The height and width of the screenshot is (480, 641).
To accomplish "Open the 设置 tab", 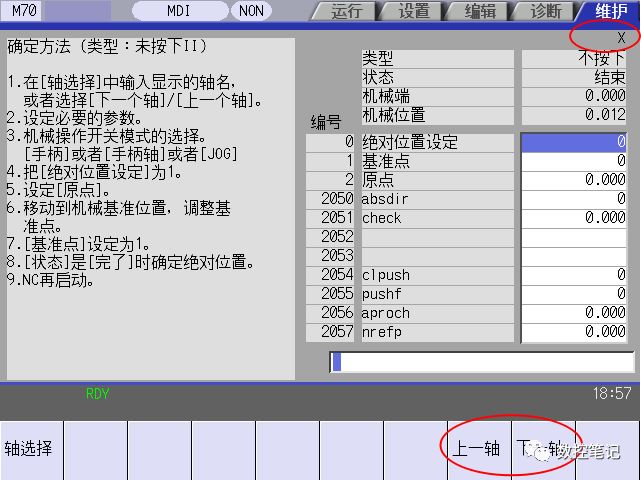I will (412, 11).
